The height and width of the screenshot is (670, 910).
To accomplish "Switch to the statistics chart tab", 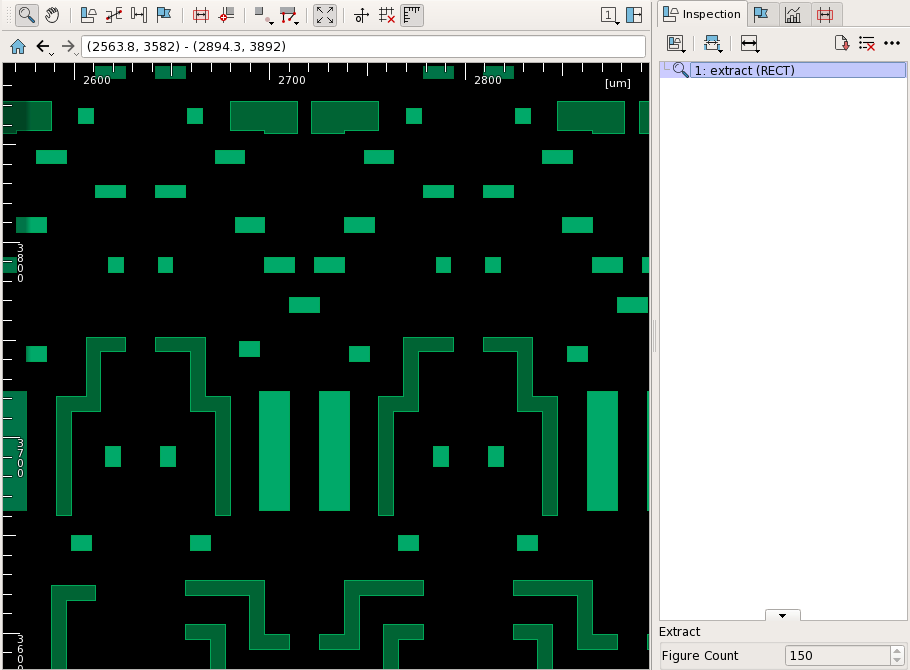I will (x=793, y=15).
